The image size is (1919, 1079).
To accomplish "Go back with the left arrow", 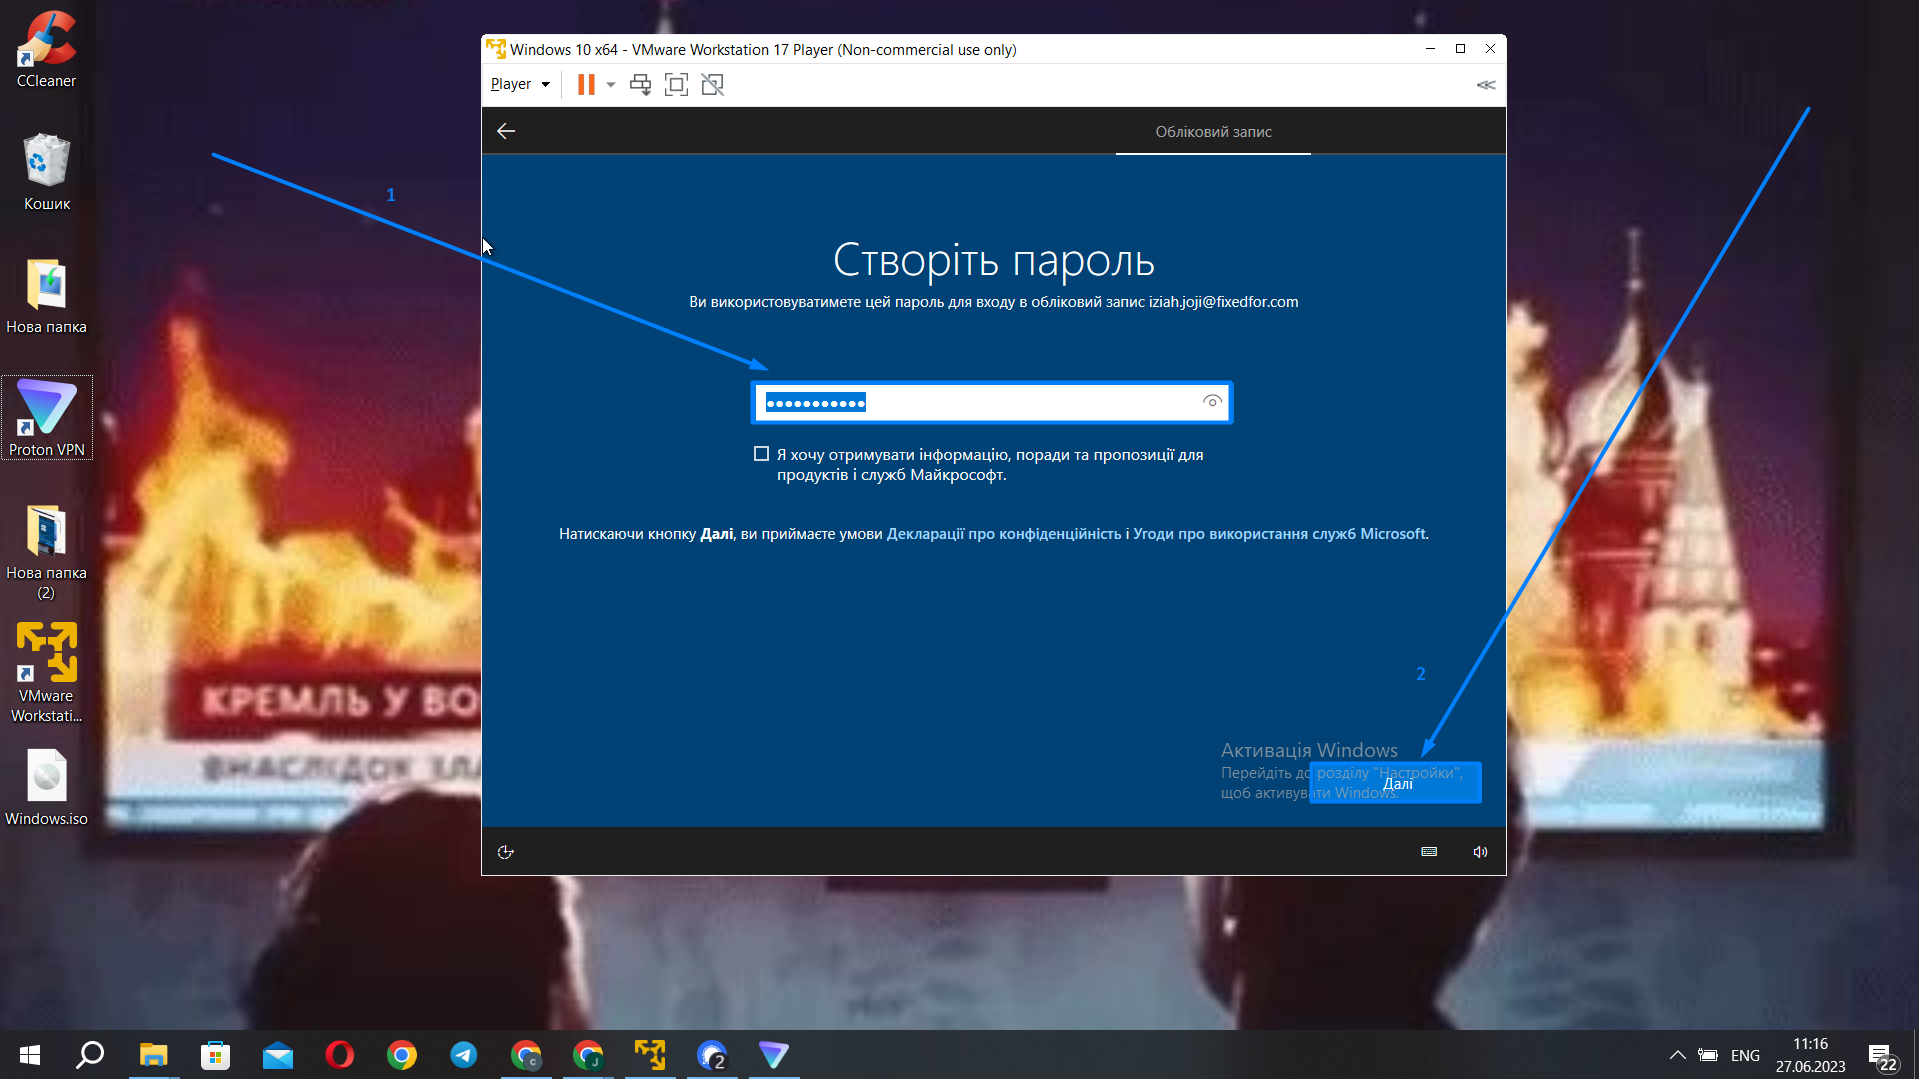I will click(x=506, y=131).
